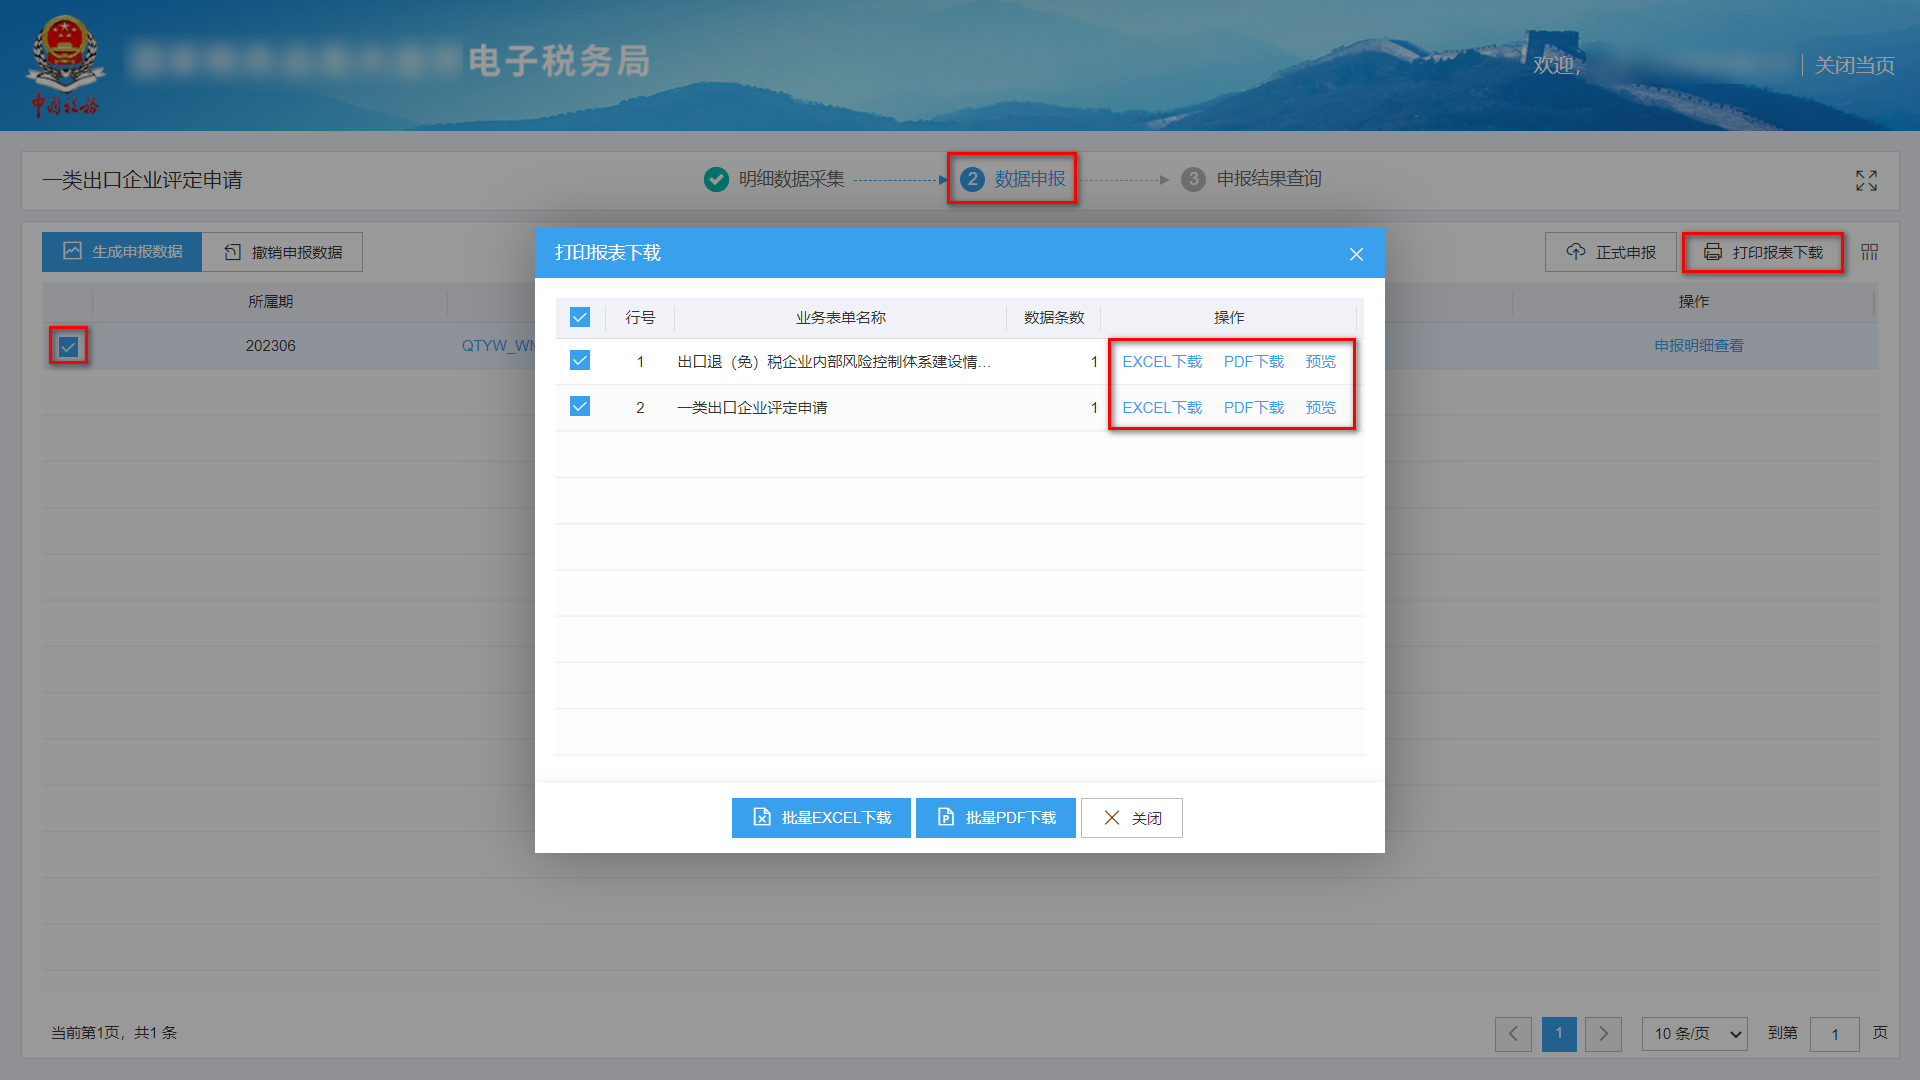Image resolution: width=1920 pixels, height=1080 pixels.
Task: Toggle the select-all checkbox in the dialog
Action: coord(580,317)
